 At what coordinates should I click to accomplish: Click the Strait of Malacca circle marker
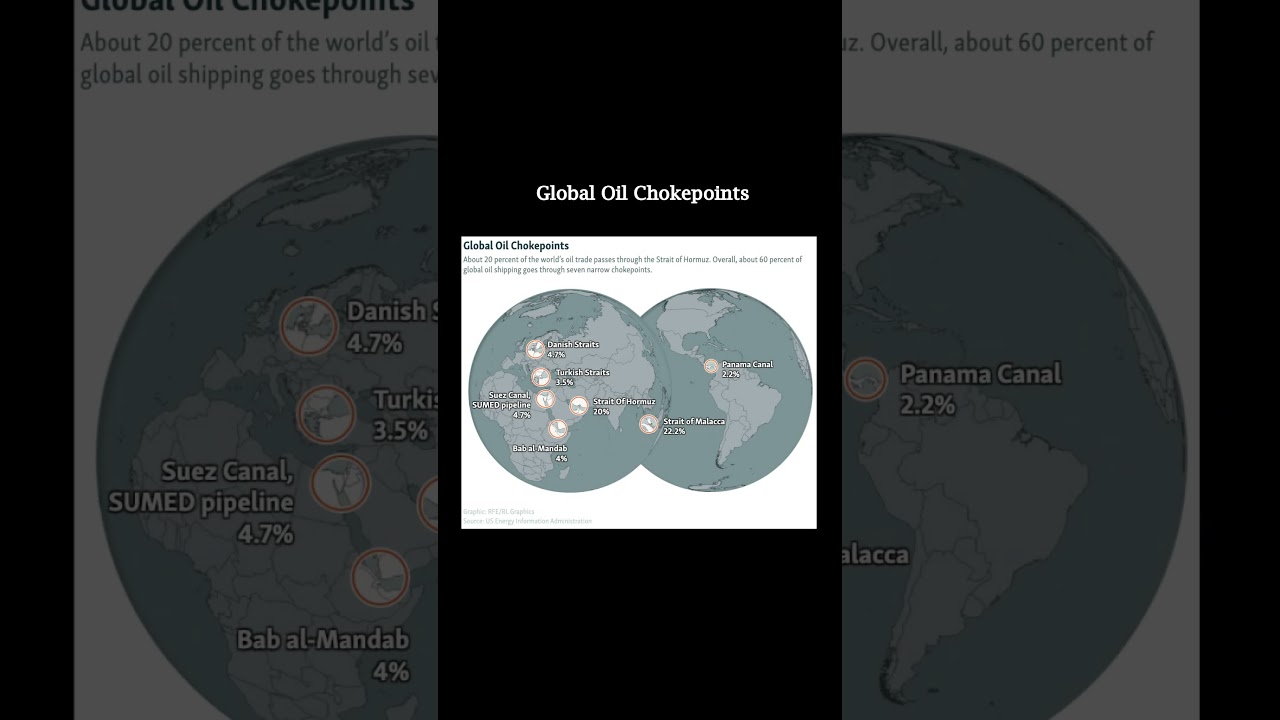[649, 424]
